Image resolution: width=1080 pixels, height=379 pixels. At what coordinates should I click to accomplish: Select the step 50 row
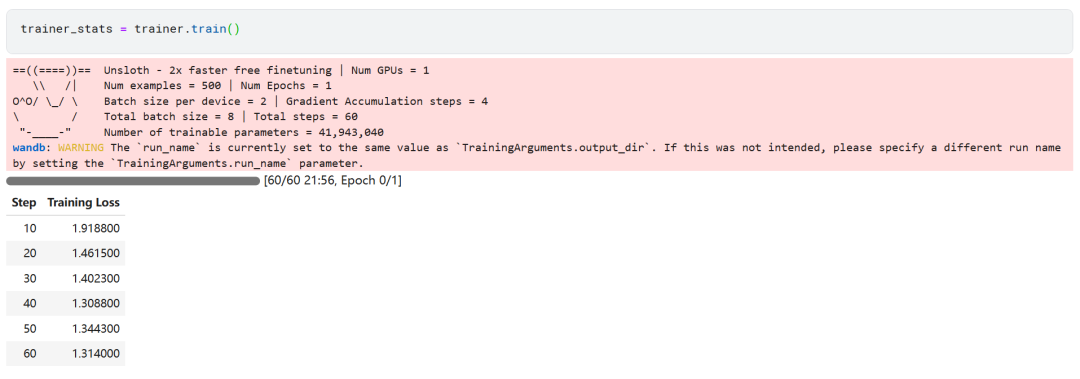(65, 328)
